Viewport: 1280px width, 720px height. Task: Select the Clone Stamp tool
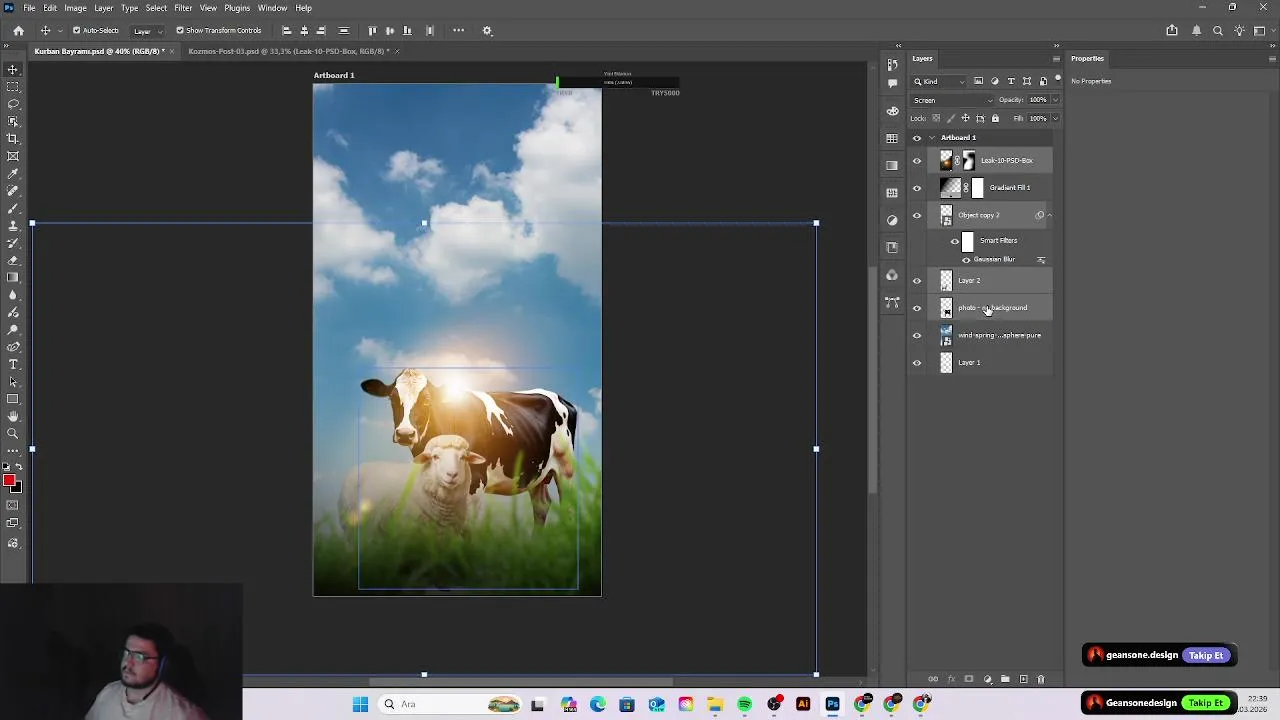pyautogui.click(x=13, y=226)
